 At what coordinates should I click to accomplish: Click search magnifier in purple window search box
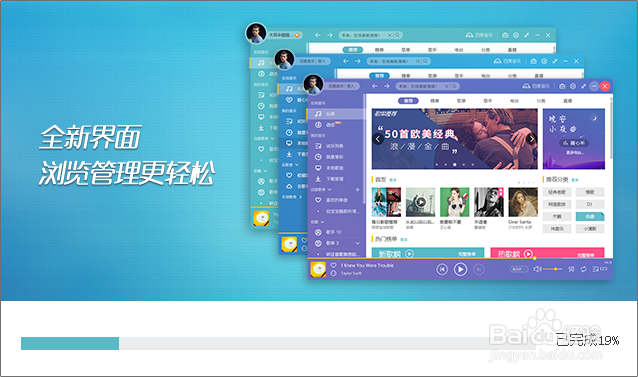tap(454, 86)
